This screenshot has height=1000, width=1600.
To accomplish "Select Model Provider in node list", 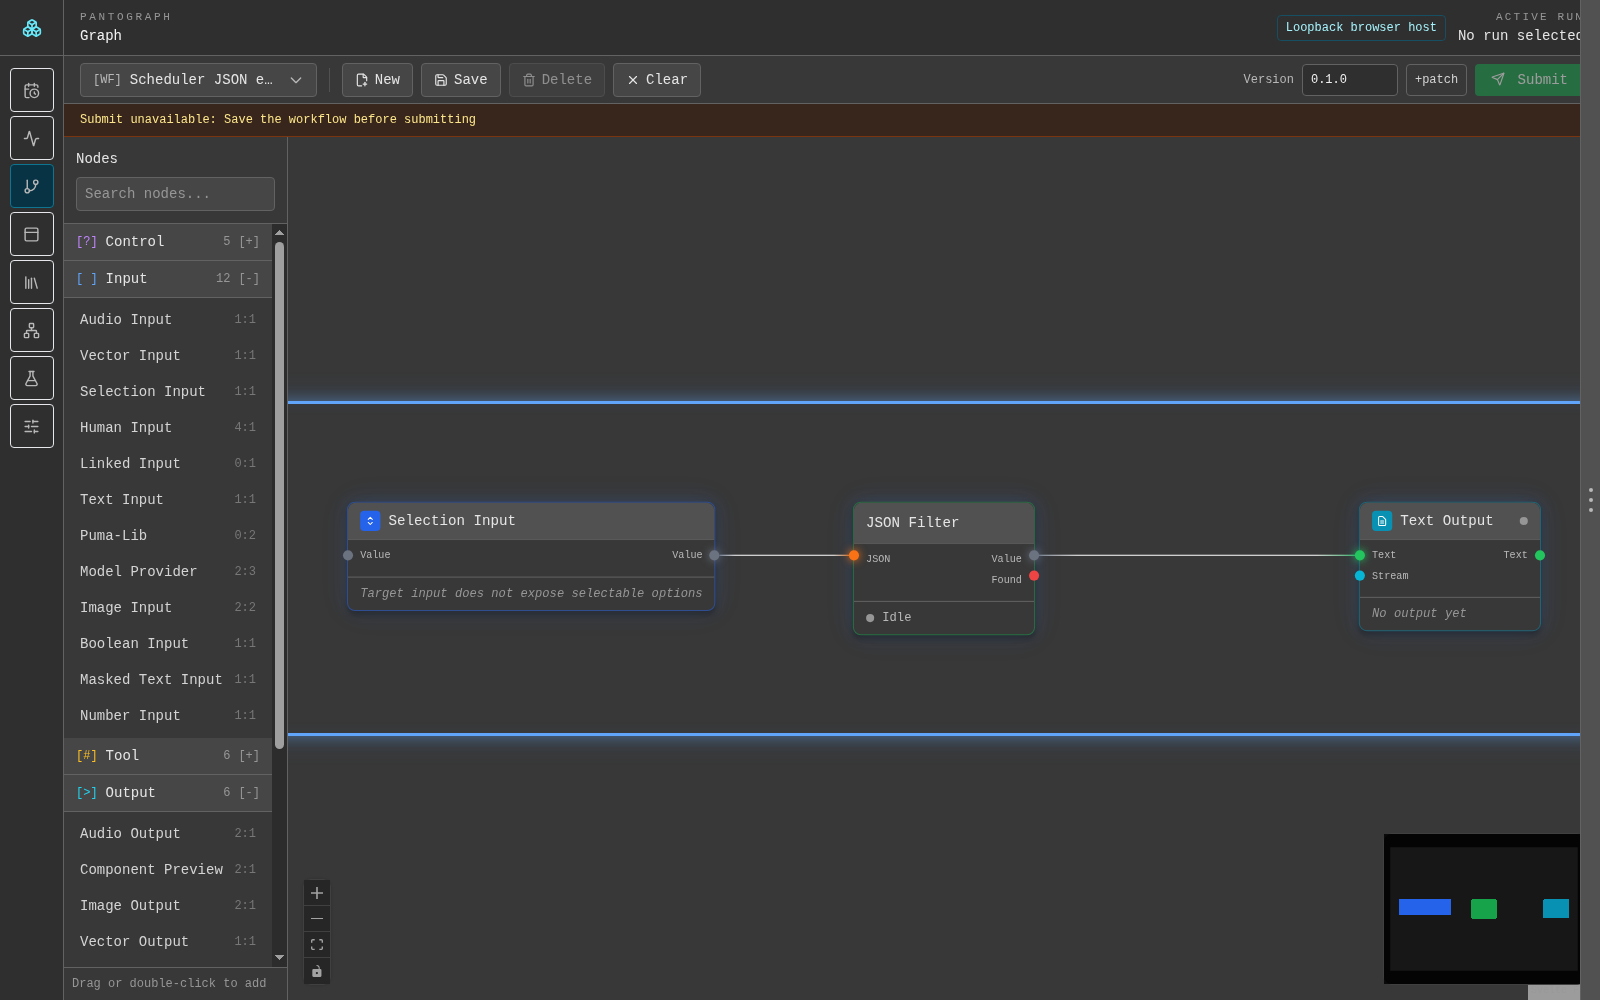I will point(168,572).
